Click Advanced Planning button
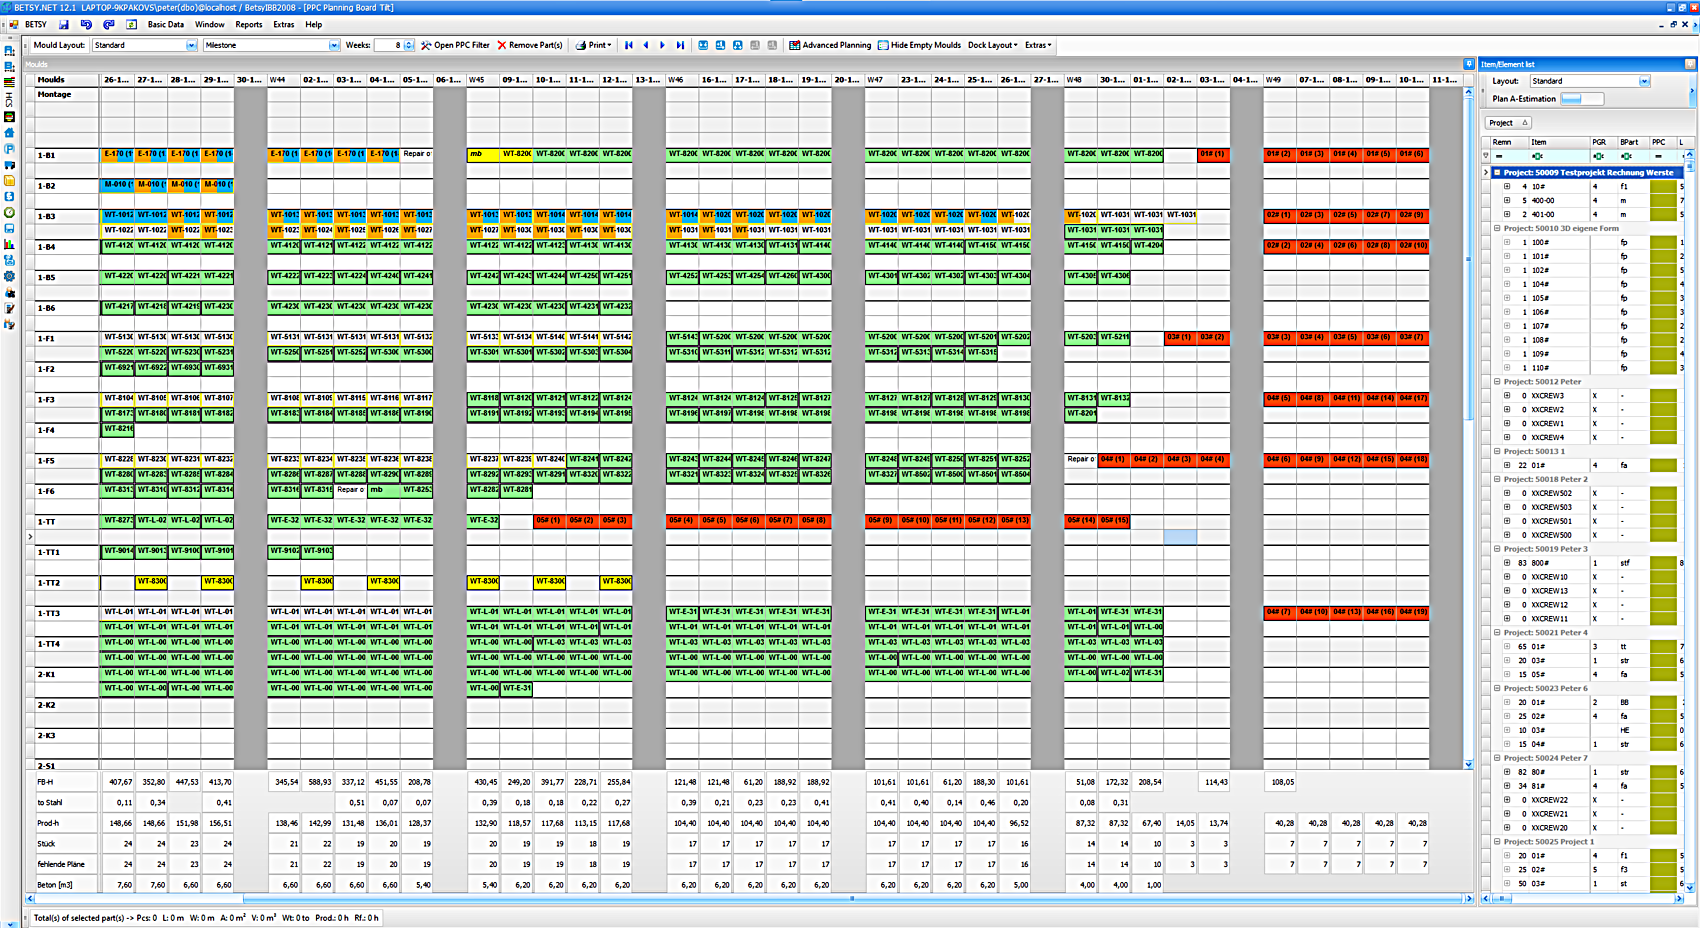 830,45
